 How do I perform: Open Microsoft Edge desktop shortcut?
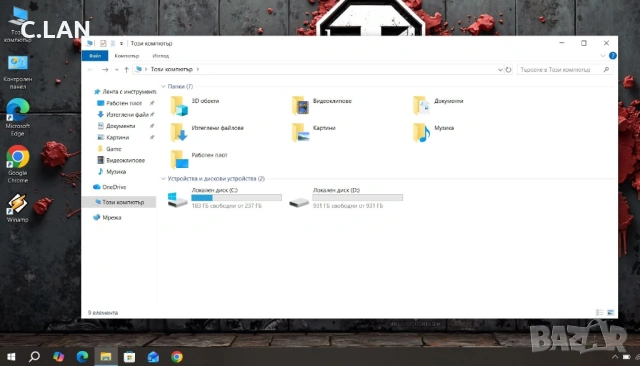point(18,117)
